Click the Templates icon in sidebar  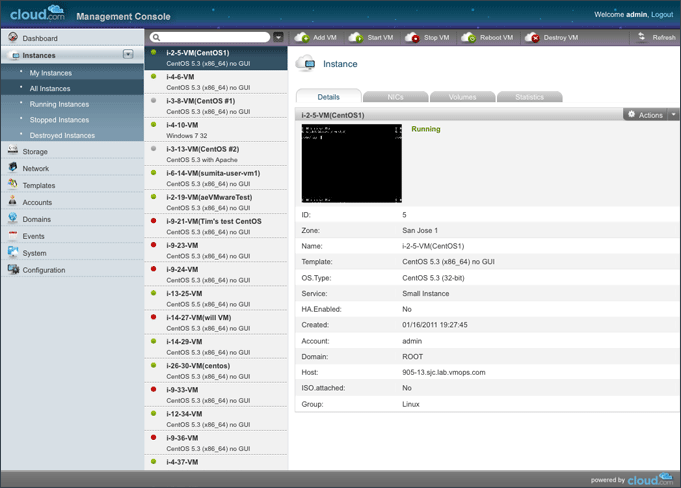13,184
